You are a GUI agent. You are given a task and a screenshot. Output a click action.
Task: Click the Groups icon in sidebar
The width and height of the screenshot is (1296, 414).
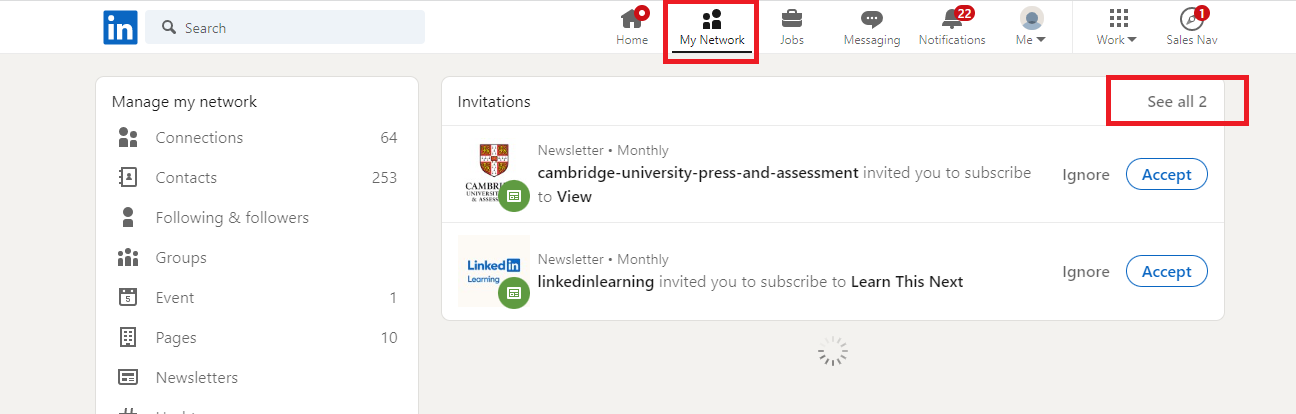pyautogui.click(x=128, y=258)
